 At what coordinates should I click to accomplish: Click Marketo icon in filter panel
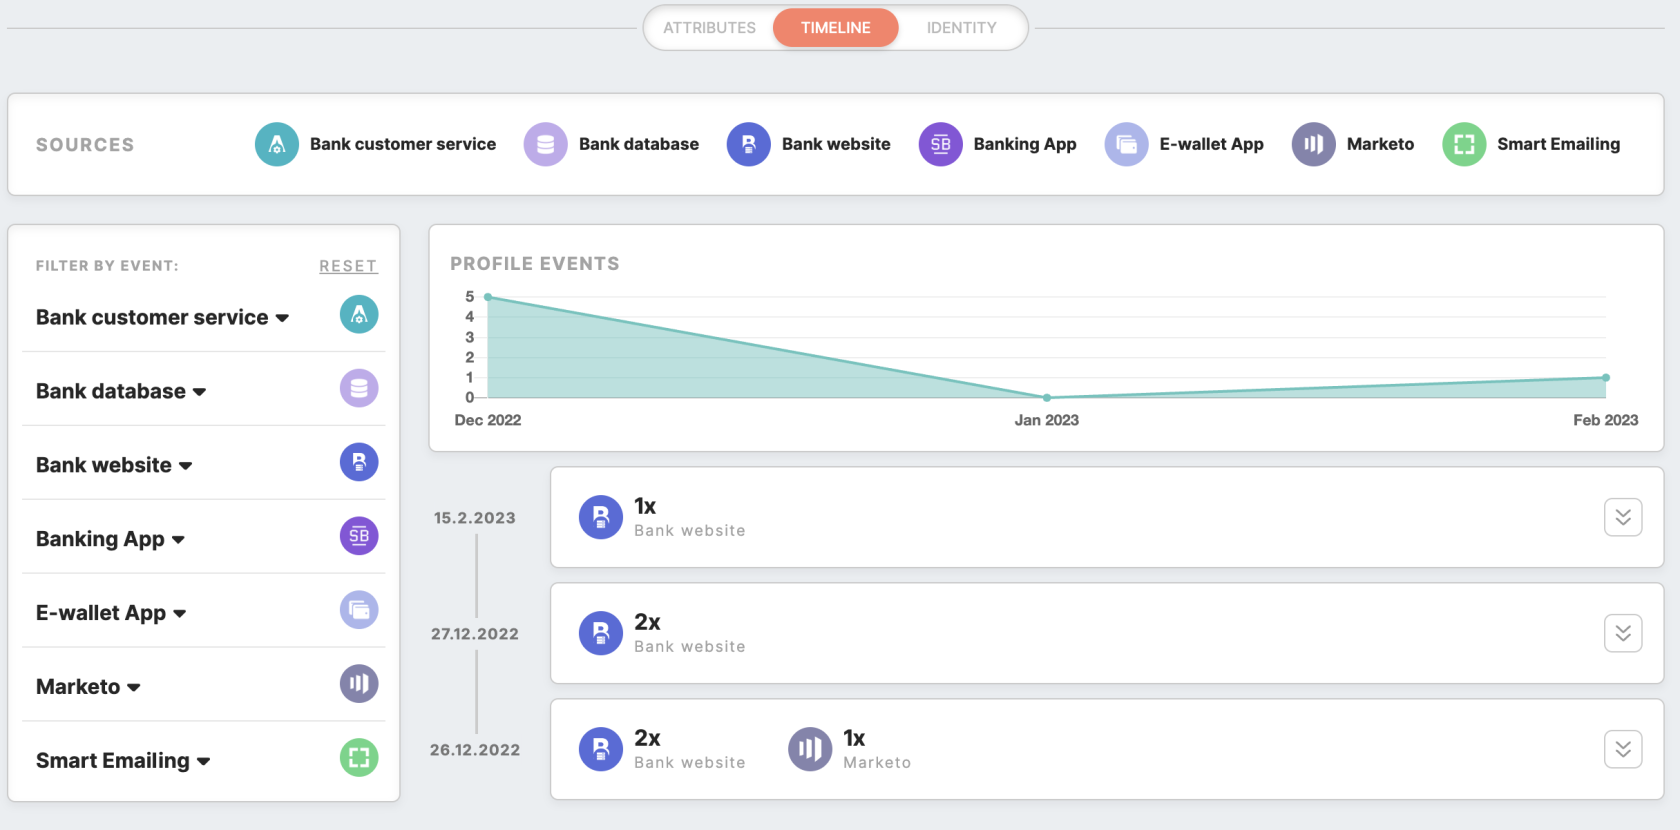coord(359,684)
